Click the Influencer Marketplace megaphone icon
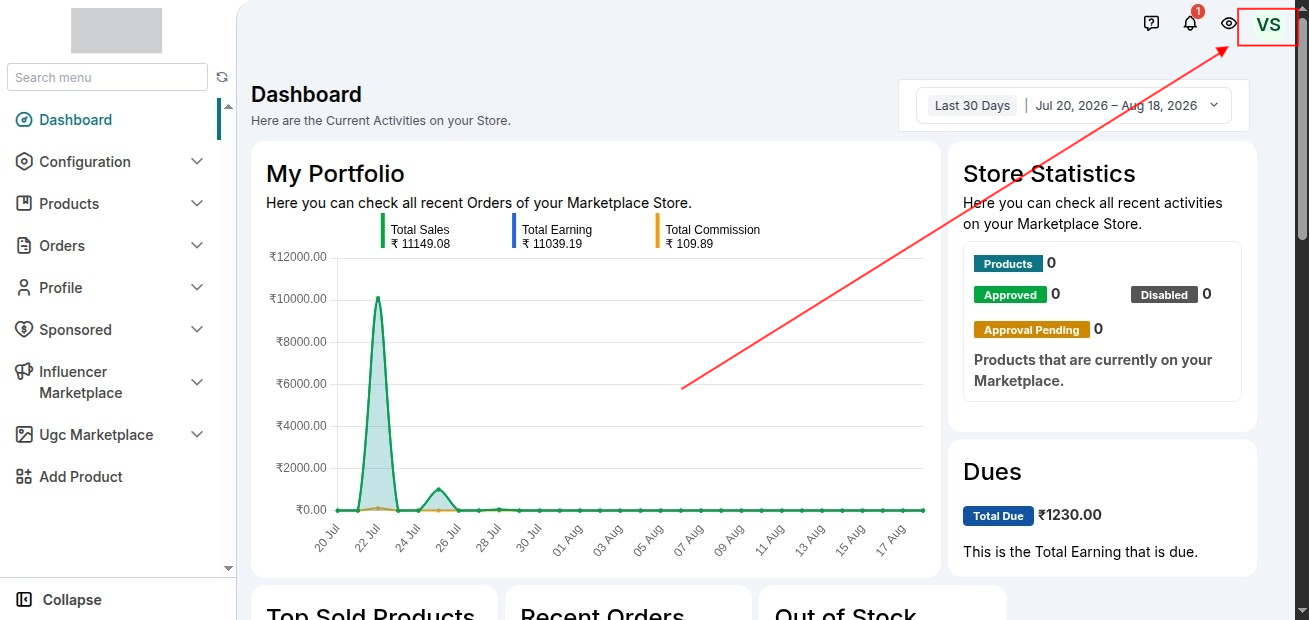Viewport: 1309px width, 620px height. [24, 372]
